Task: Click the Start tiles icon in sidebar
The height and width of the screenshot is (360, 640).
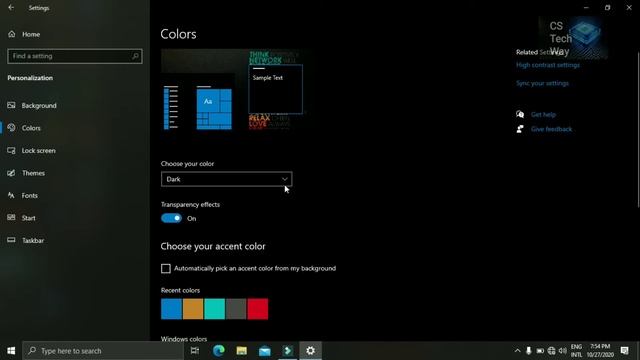Action: coord(11,218)
